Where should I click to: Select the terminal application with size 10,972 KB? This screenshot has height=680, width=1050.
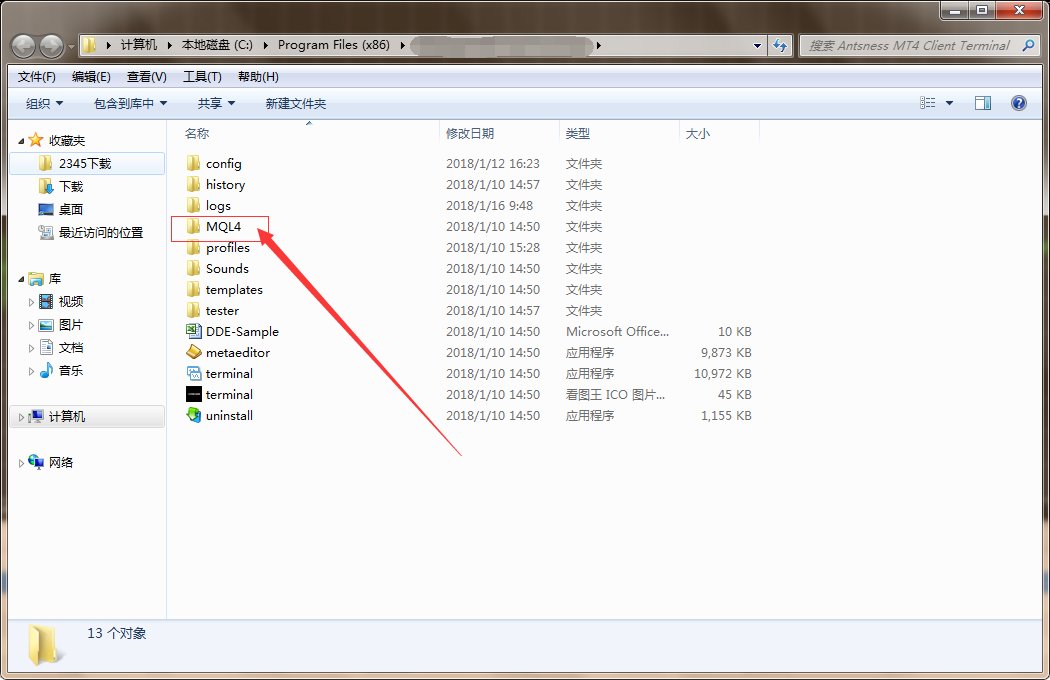pyautogui.click(x=229, y=373)
